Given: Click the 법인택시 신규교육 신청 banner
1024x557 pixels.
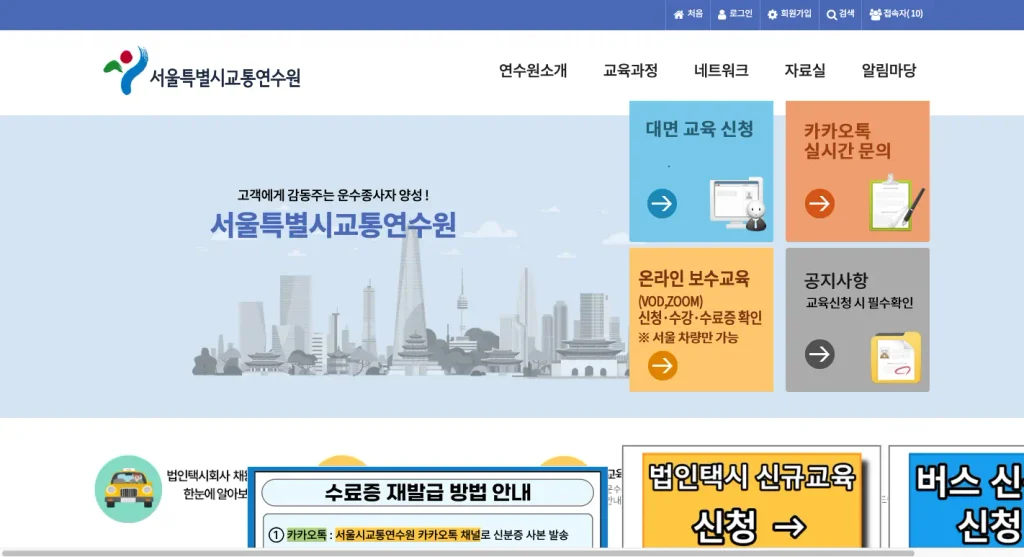Looking at the screenshot, I should click(751, 500).
